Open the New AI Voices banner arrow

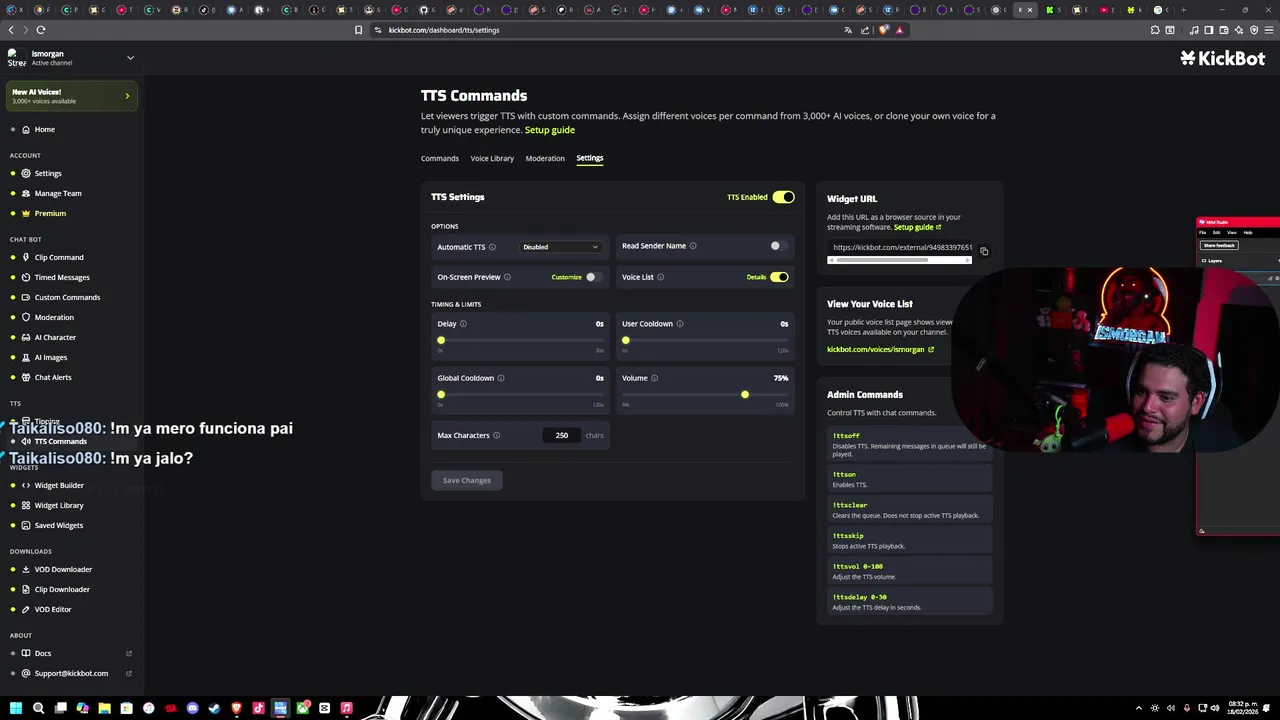[x=127, y=96]
